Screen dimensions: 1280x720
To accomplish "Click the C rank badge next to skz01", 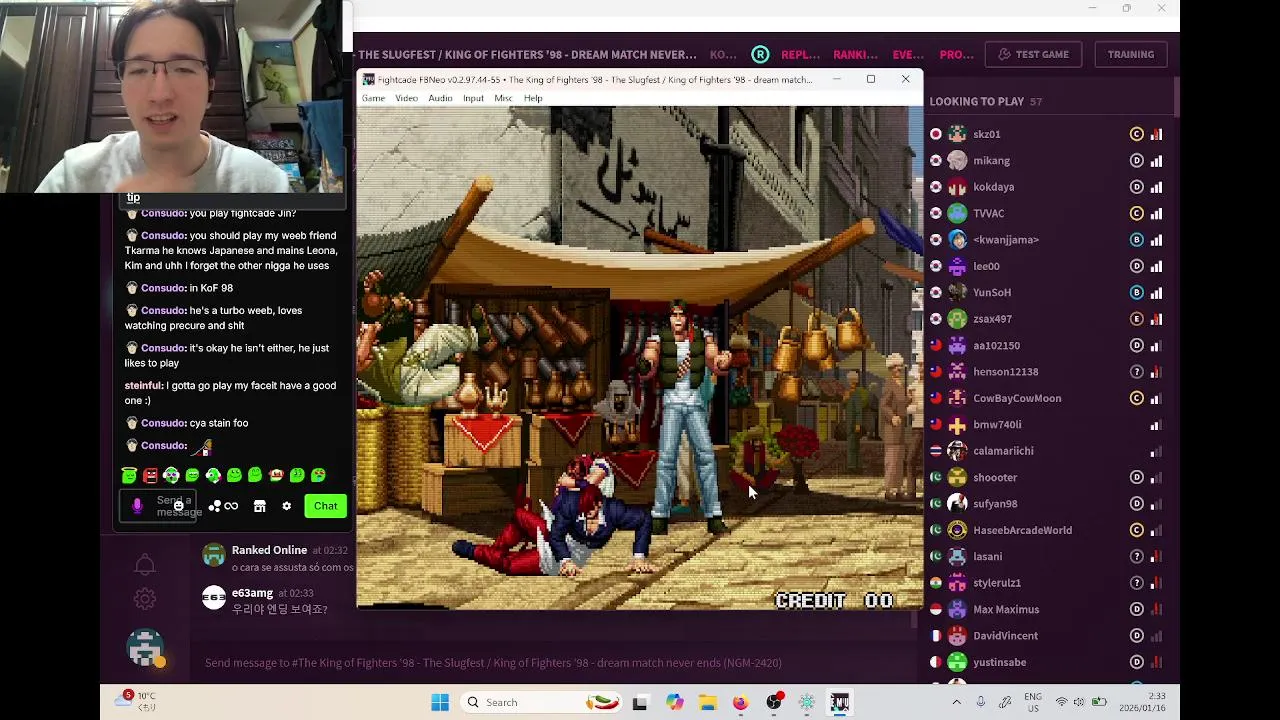I will 1136,134.
